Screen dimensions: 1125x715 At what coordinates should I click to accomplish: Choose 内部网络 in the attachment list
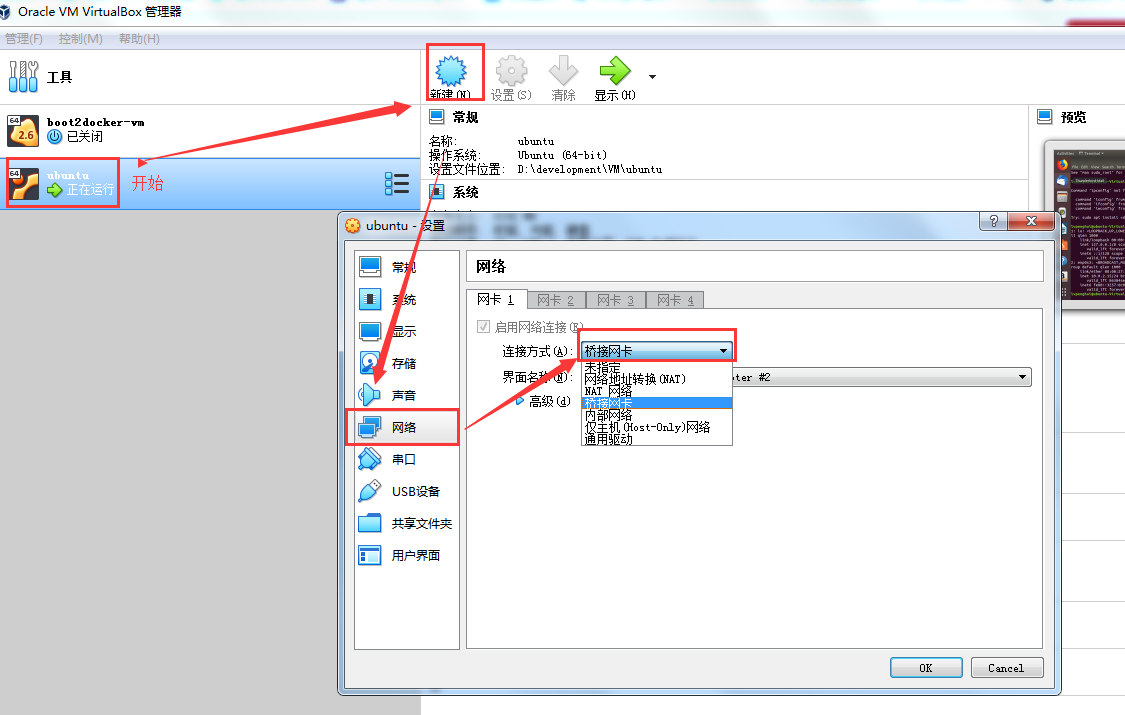click(656, 415)
